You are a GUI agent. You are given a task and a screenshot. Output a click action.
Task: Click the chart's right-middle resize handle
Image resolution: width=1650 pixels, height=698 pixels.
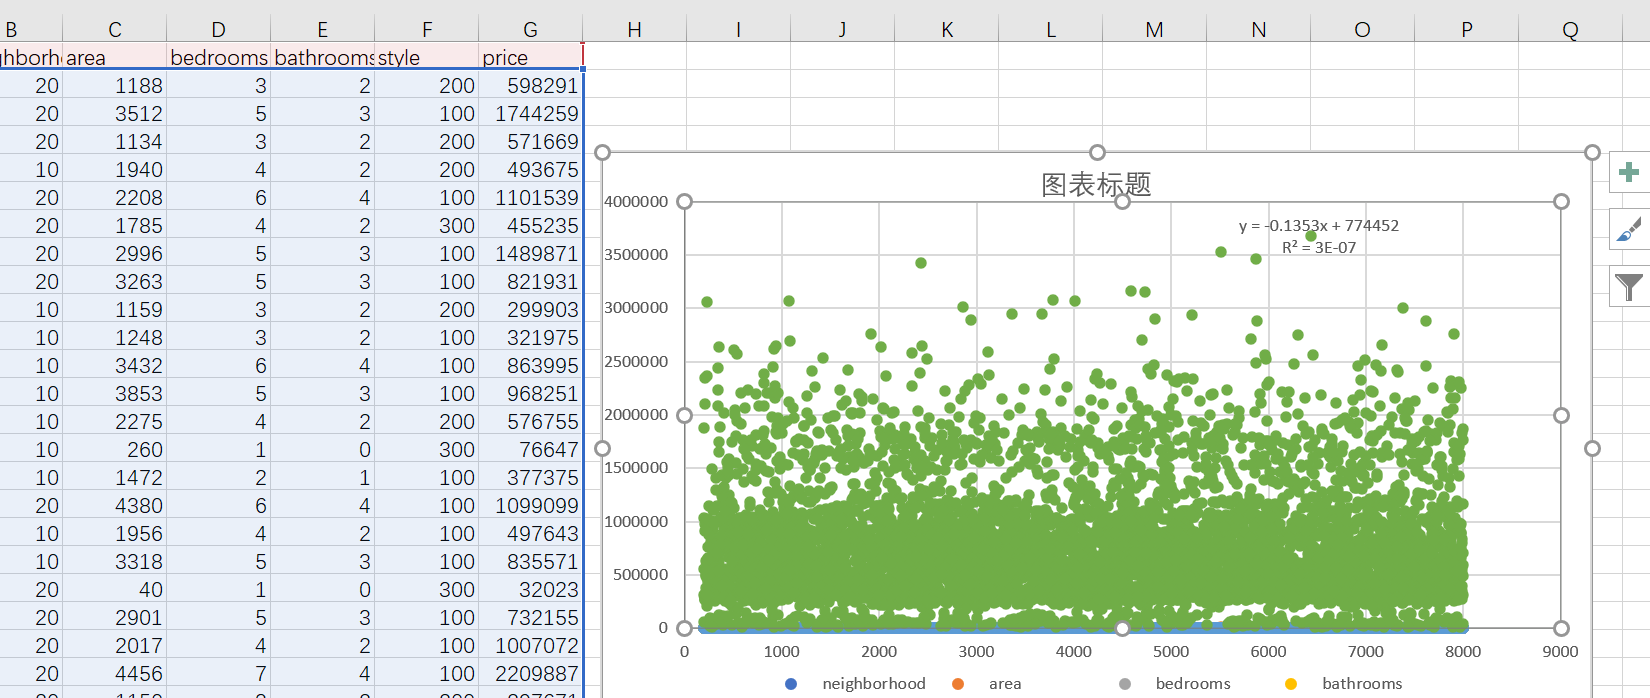click(x=1592, y=448)
